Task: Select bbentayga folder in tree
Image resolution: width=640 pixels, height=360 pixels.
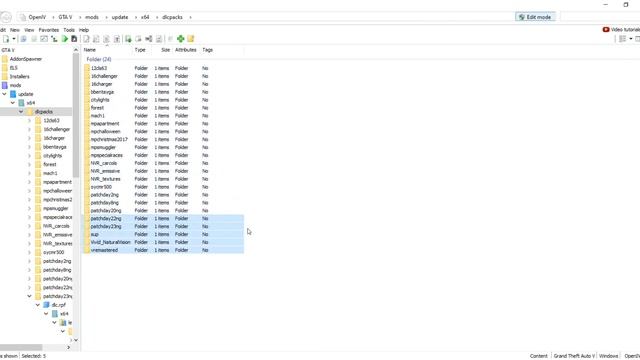Action: tap(54, 147)
